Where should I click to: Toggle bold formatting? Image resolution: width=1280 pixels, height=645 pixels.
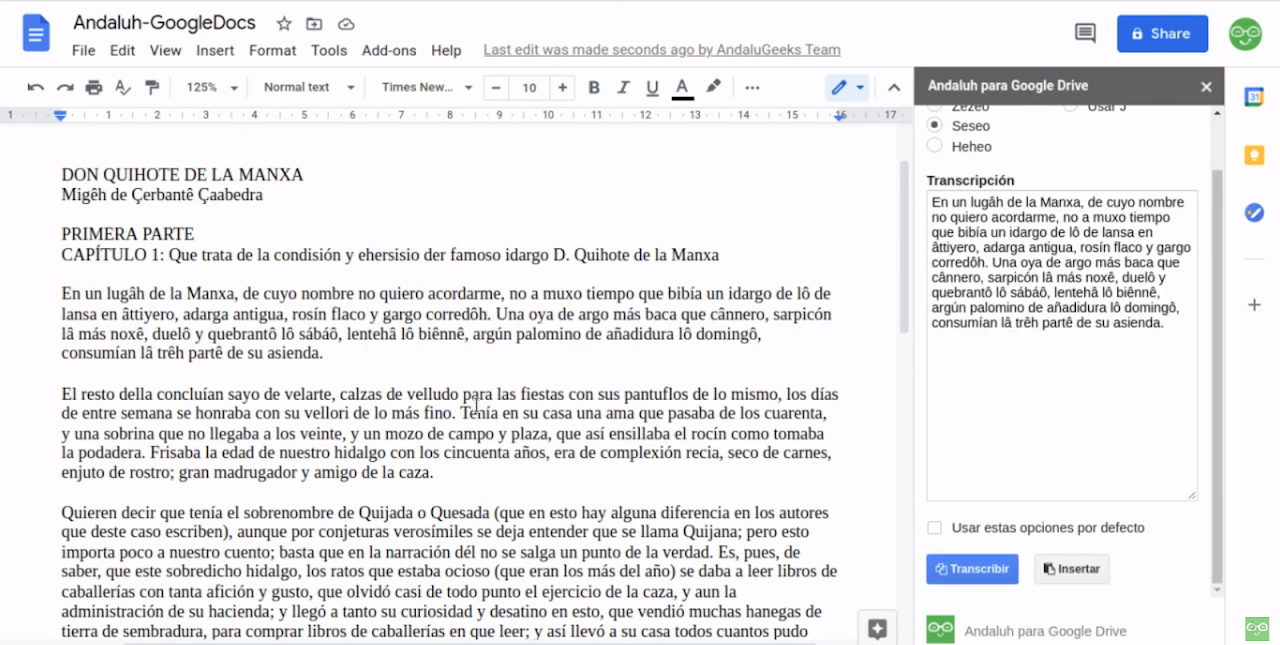point(594,87)
